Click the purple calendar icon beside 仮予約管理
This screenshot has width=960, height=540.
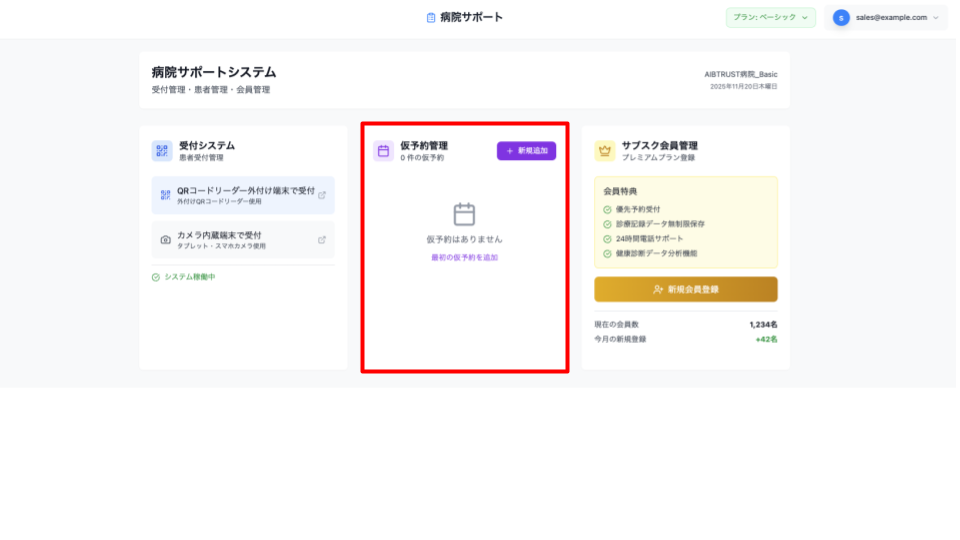tap(383, 151)
